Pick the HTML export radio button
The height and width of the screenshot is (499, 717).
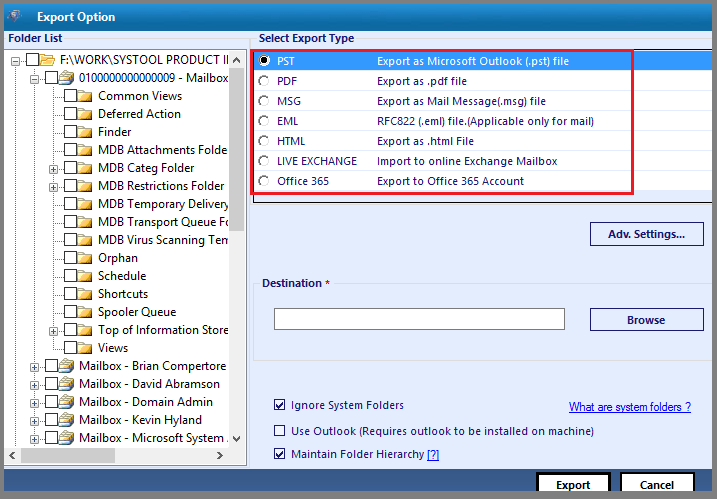[x=264, y=141]
